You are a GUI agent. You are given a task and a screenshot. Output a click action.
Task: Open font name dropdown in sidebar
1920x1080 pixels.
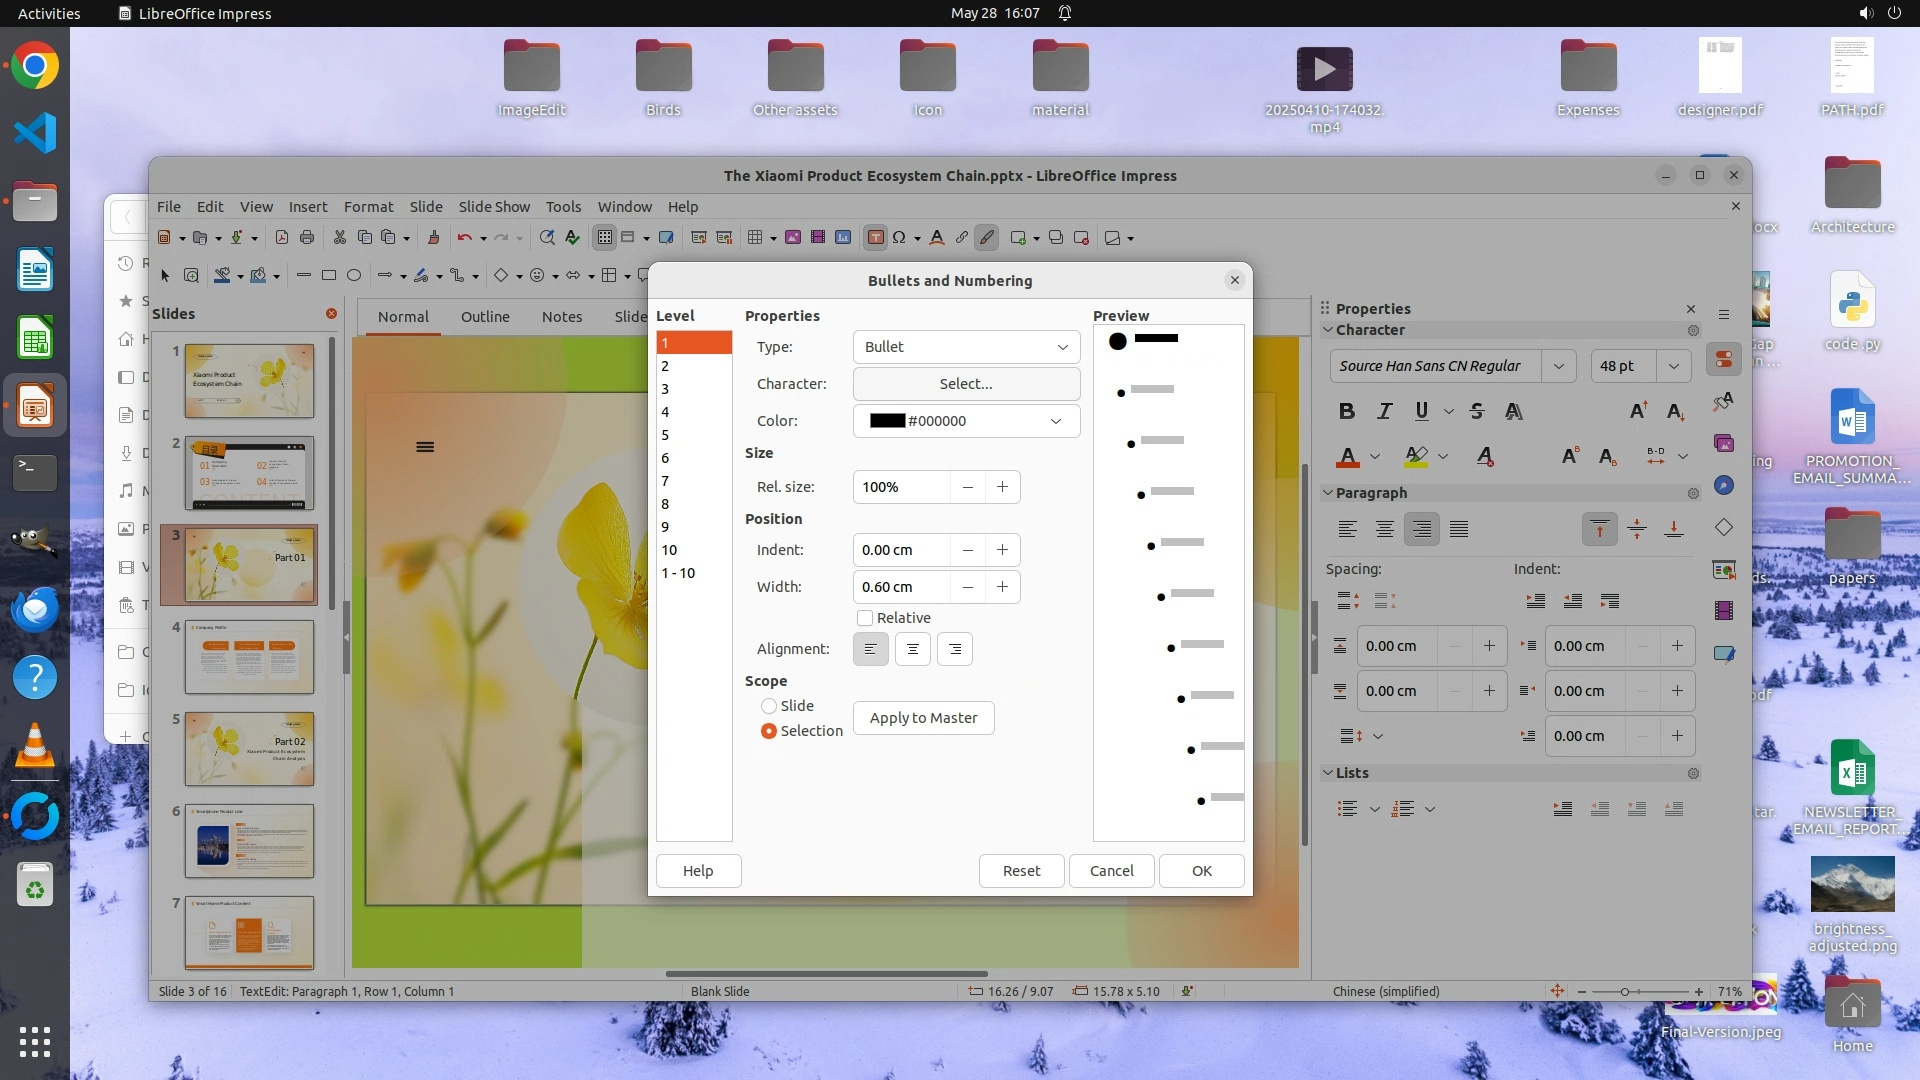click(x=1558, y=366)
